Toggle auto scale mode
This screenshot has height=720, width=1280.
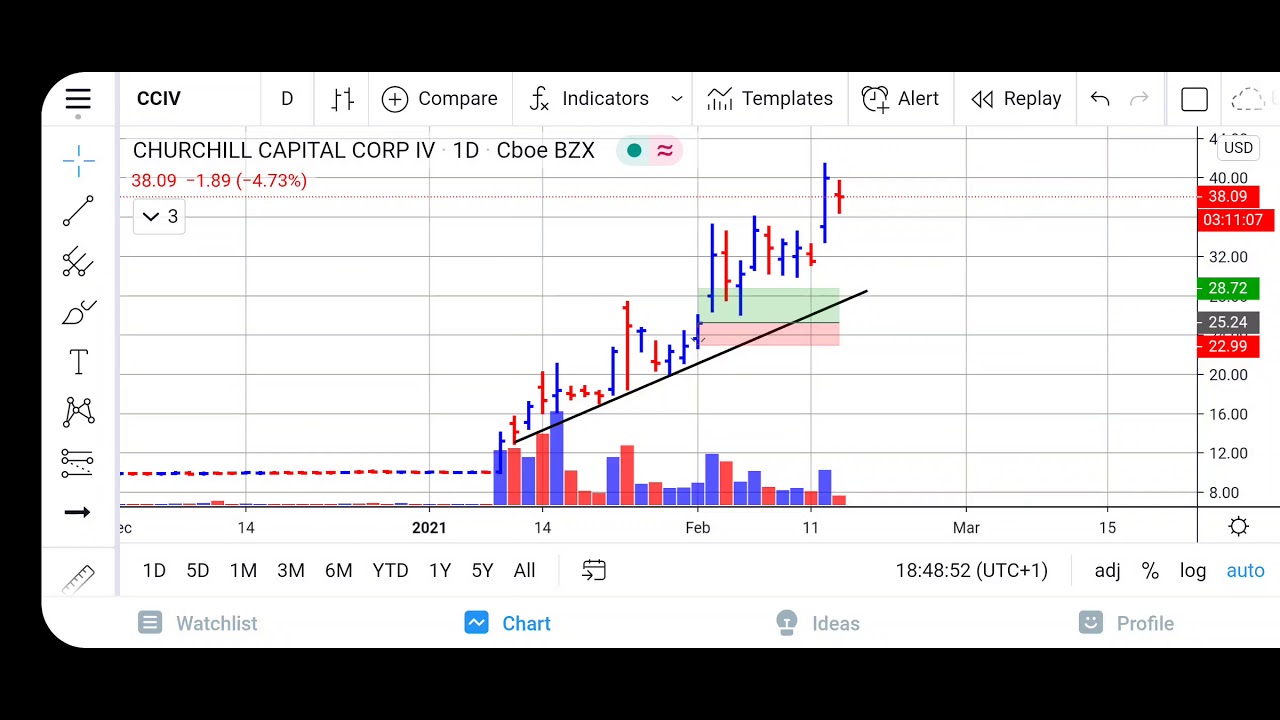coord(1245,570)
